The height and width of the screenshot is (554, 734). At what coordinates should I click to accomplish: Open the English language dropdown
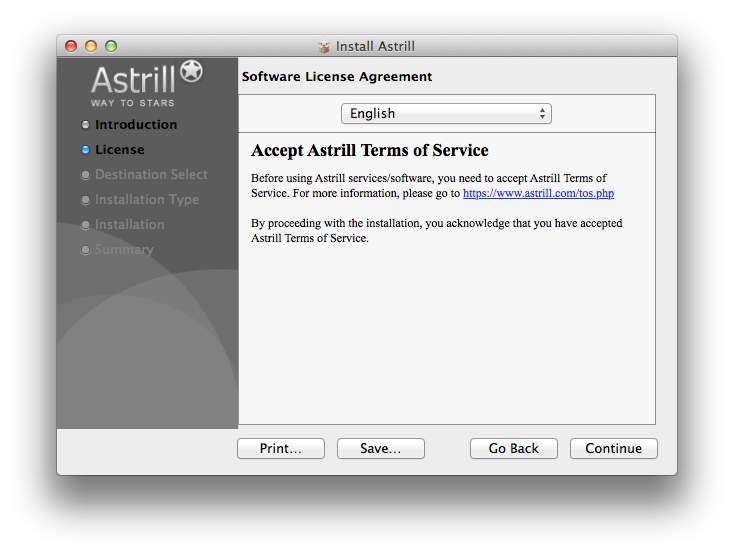click(446, 114)
